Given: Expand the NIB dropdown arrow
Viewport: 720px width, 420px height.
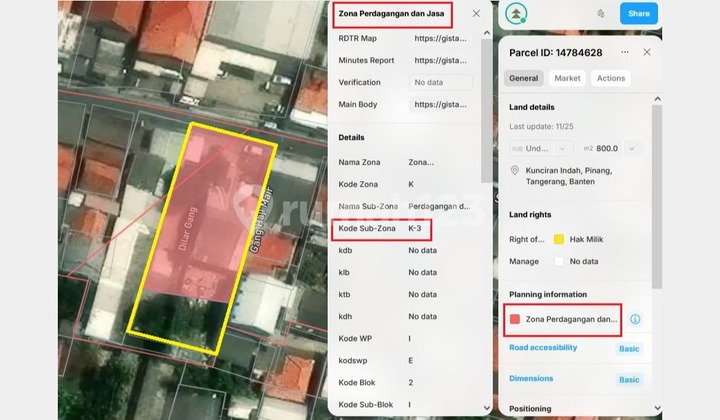Looking at the screenshot, I should point(563,148).
